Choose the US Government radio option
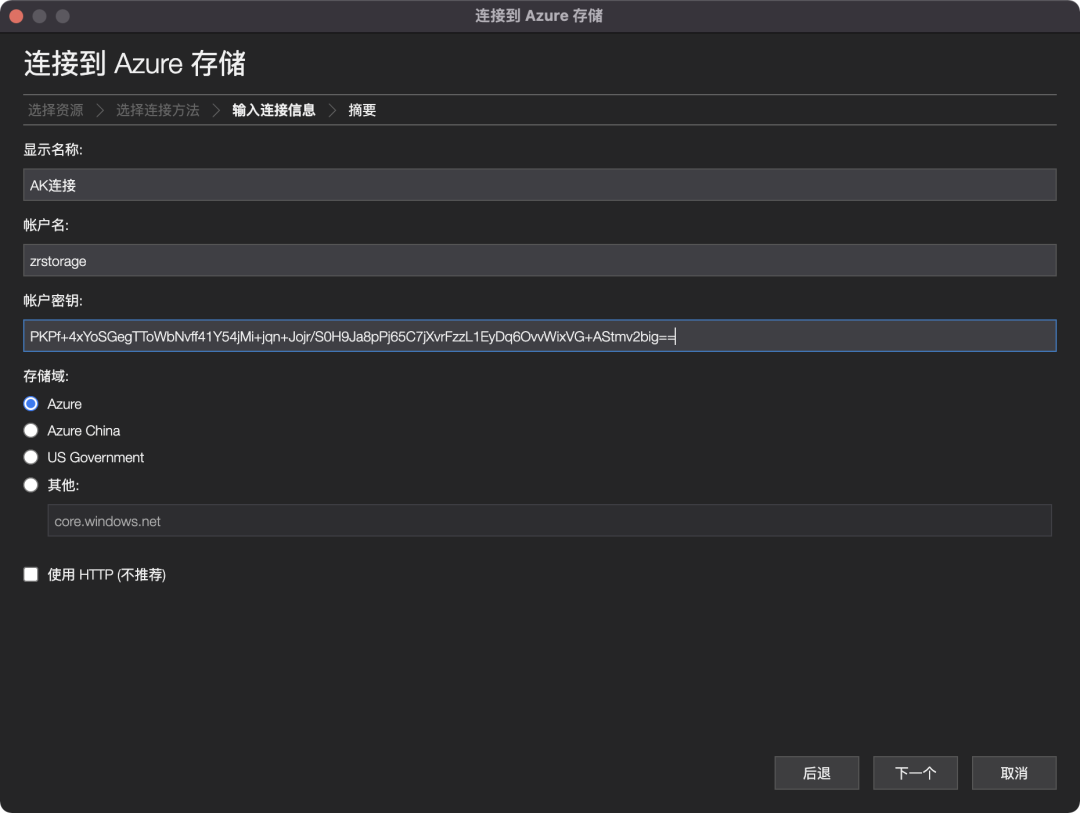Viewport: 1080px width, 813px height. coord(30,457)
